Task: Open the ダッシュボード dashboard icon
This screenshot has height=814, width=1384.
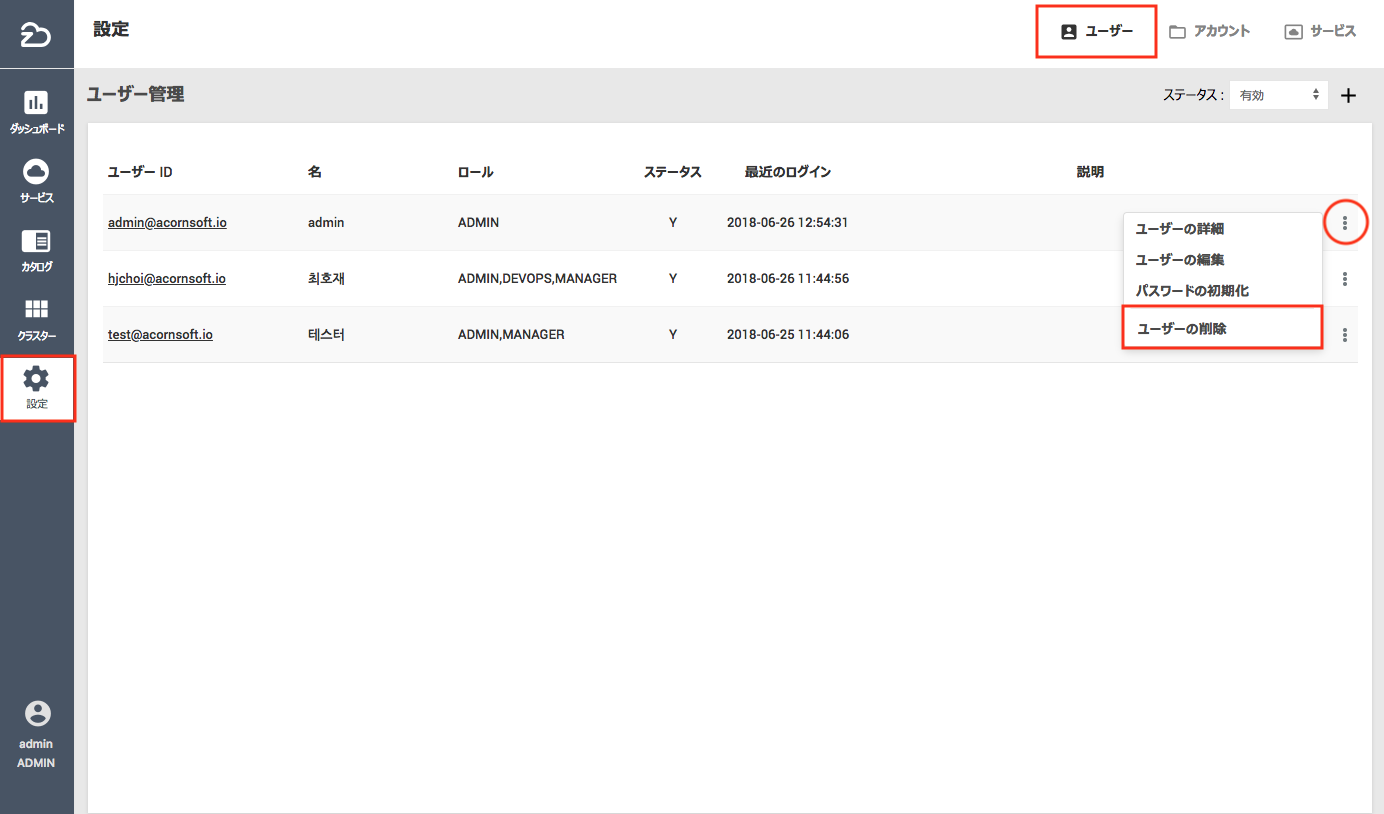Action: (36, 103)
